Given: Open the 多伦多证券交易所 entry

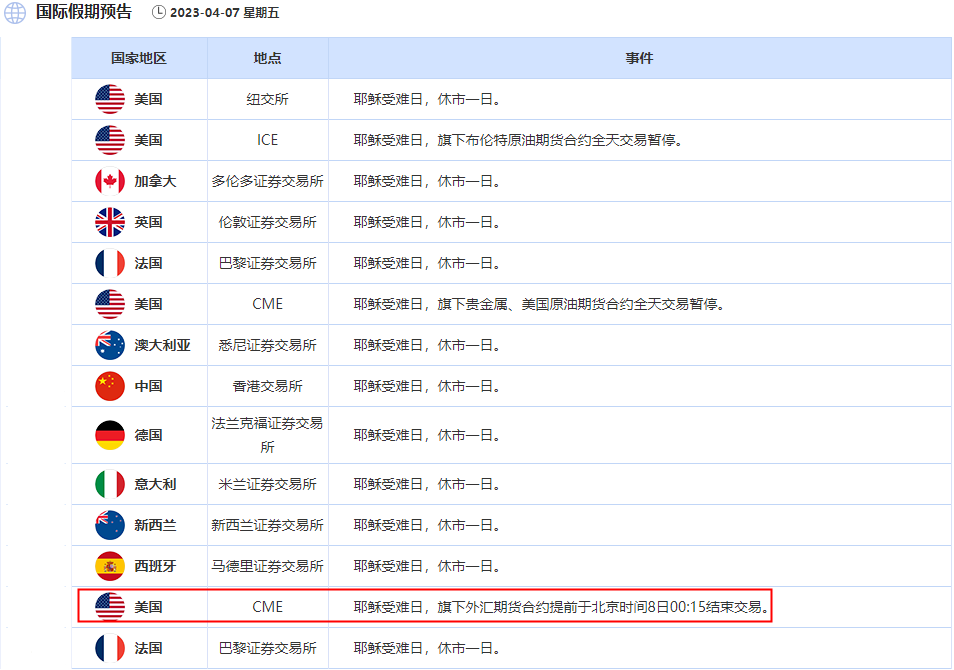Looking at the screenshot, I should [x=267, y=181].
